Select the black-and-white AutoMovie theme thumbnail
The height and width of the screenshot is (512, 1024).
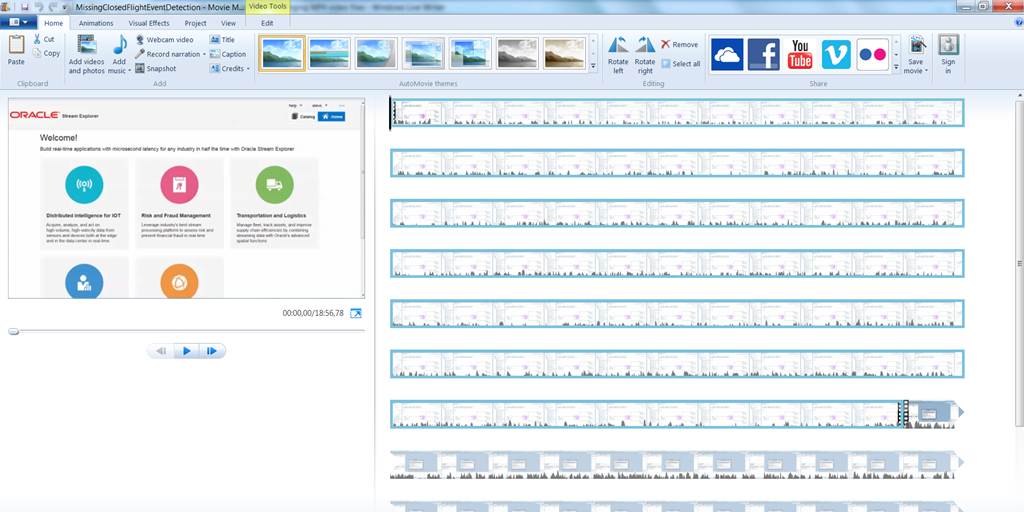[517, 54]
